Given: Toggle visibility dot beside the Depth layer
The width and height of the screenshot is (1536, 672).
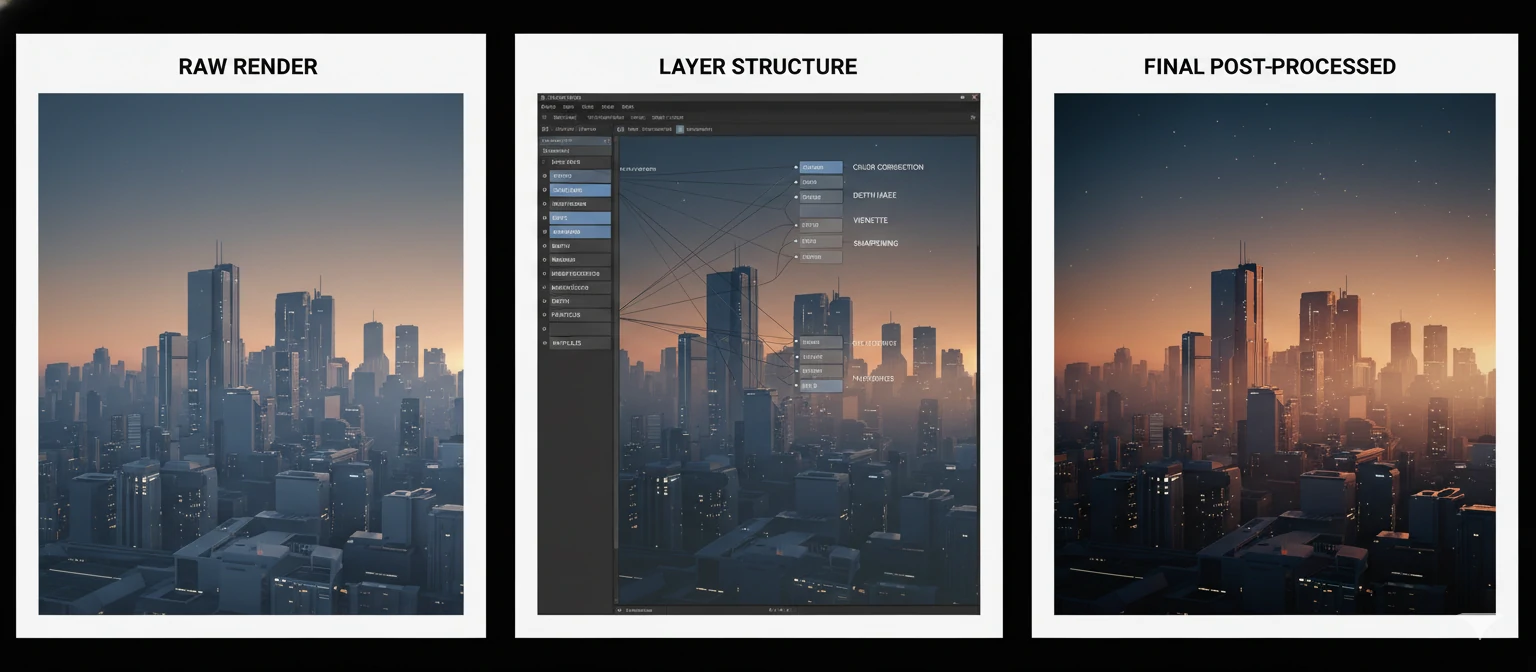Looking at the screenshot, I should [x=545, y=301].
